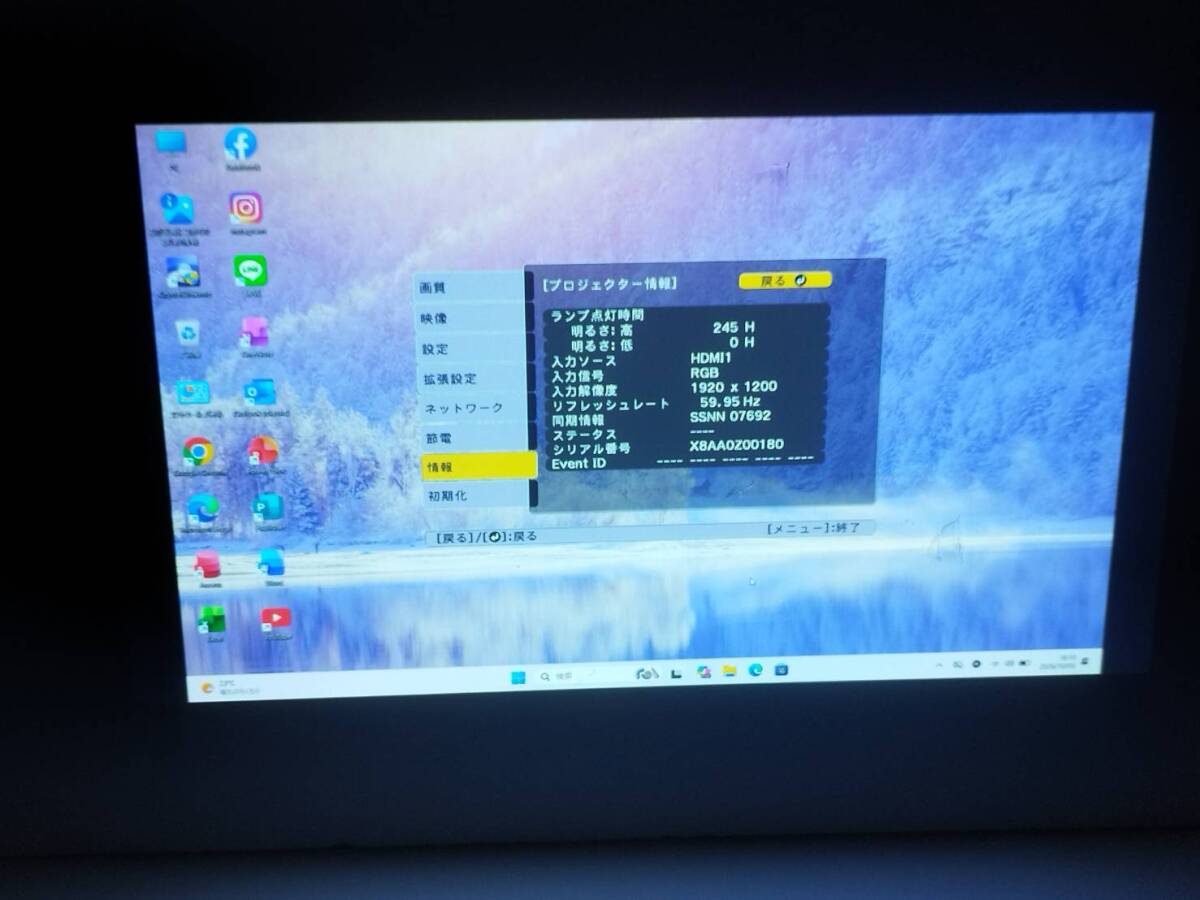This screenshot has width=1200, height=900.
Task: Select the desktop icon left of Outlook
Action: click(193, 392)
